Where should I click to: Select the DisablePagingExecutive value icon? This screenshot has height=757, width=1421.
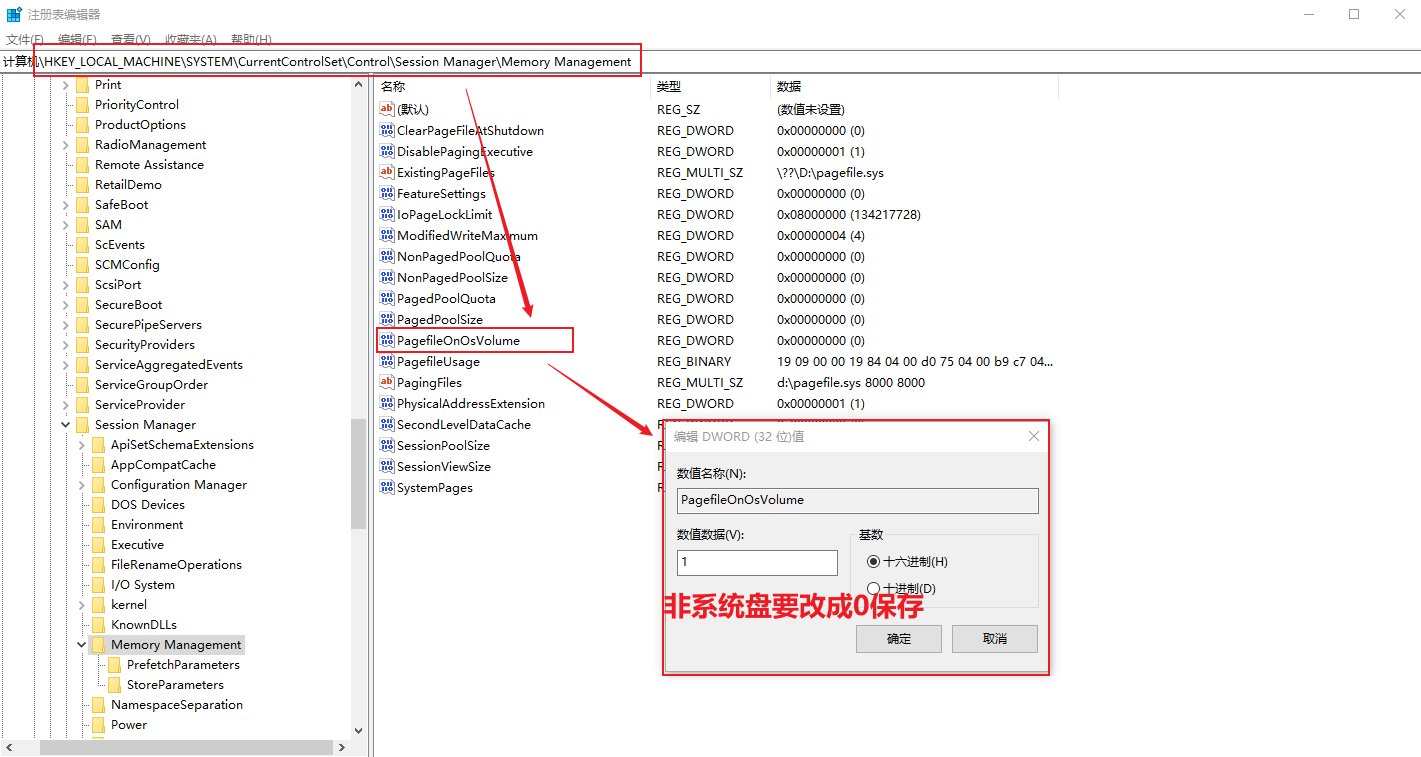(x=387, y=152)
